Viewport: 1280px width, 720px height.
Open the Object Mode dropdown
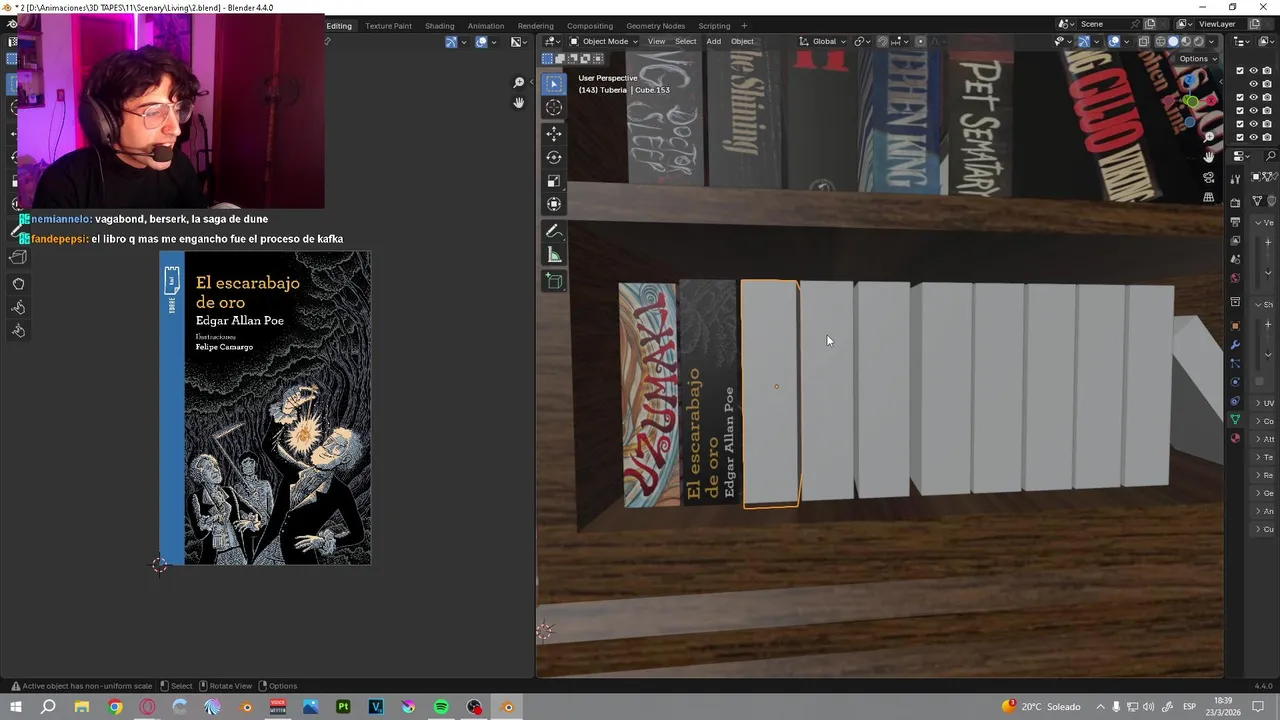click(603, 41)
